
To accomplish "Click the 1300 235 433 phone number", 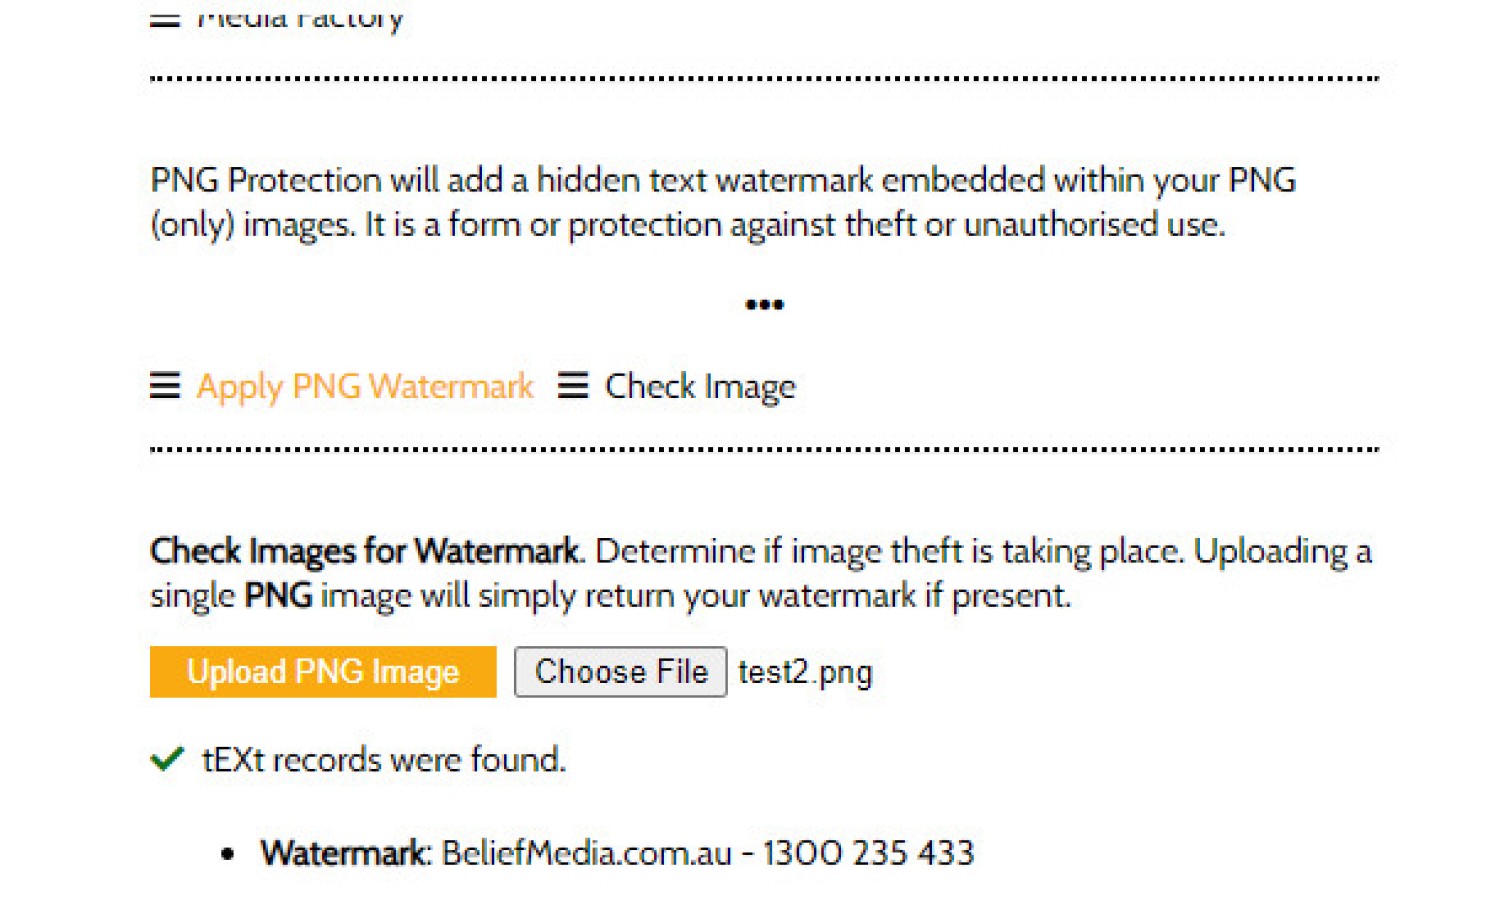I will (868, 853).
